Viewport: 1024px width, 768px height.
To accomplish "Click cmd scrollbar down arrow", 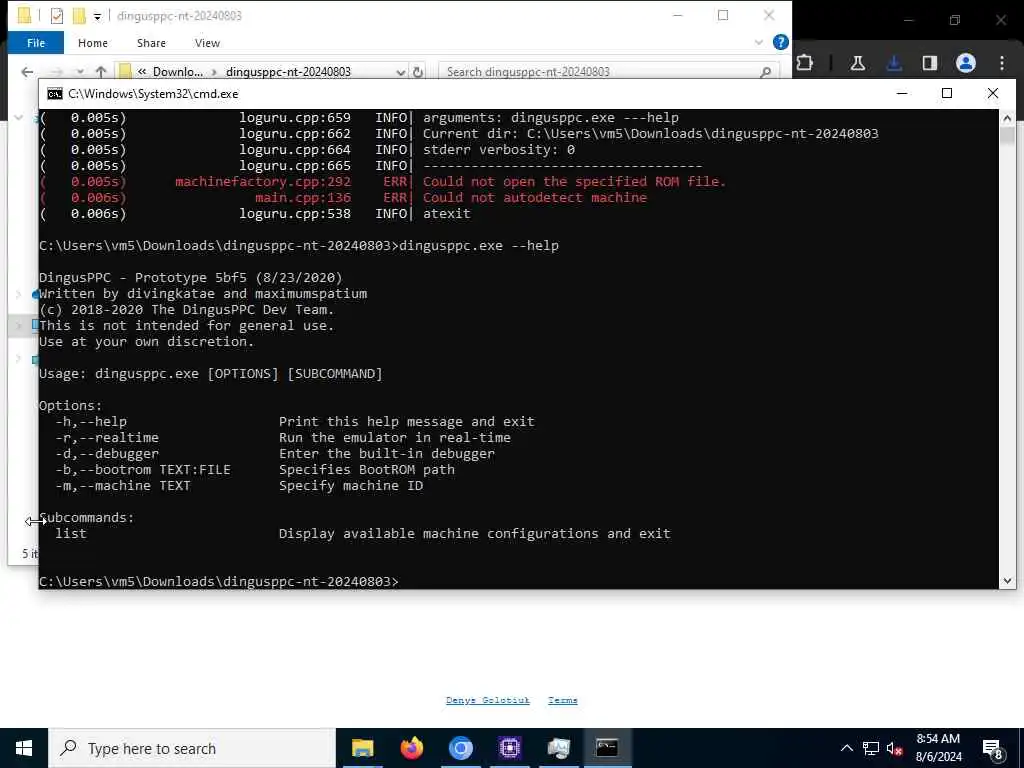I will click(1007, 581).
